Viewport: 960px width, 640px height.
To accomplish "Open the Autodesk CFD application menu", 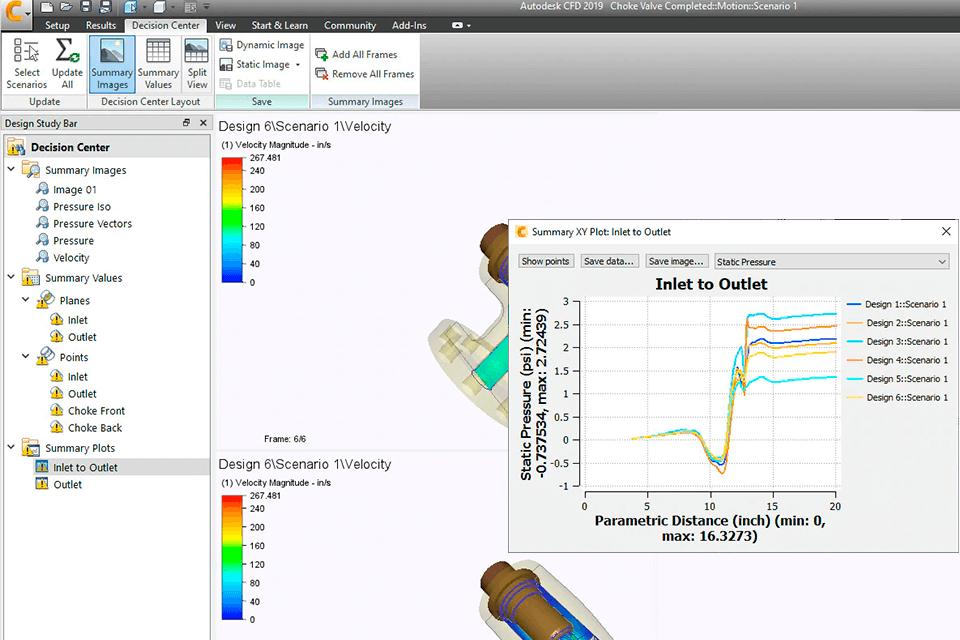I will tap(15, 12).
